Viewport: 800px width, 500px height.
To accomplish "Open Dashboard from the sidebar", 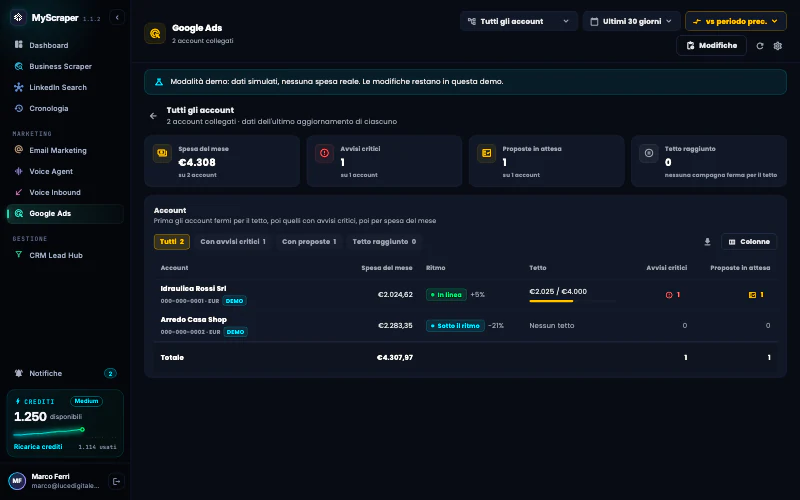I will pyautogui.click(x=65, y=45).
